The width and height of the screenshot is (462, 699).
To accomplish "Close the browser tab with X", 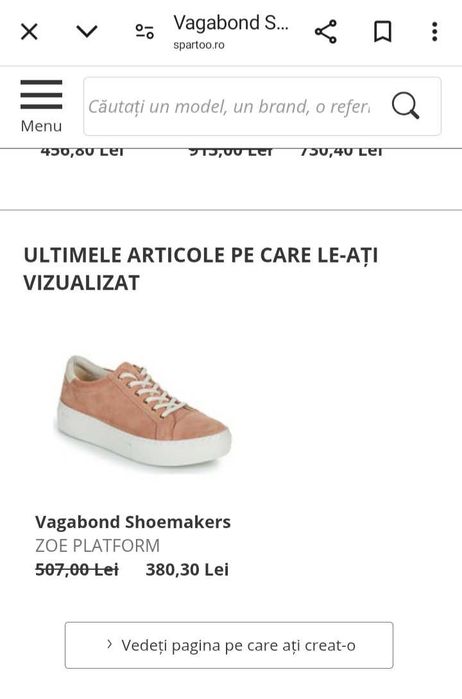I will click(x=29, y=32).
